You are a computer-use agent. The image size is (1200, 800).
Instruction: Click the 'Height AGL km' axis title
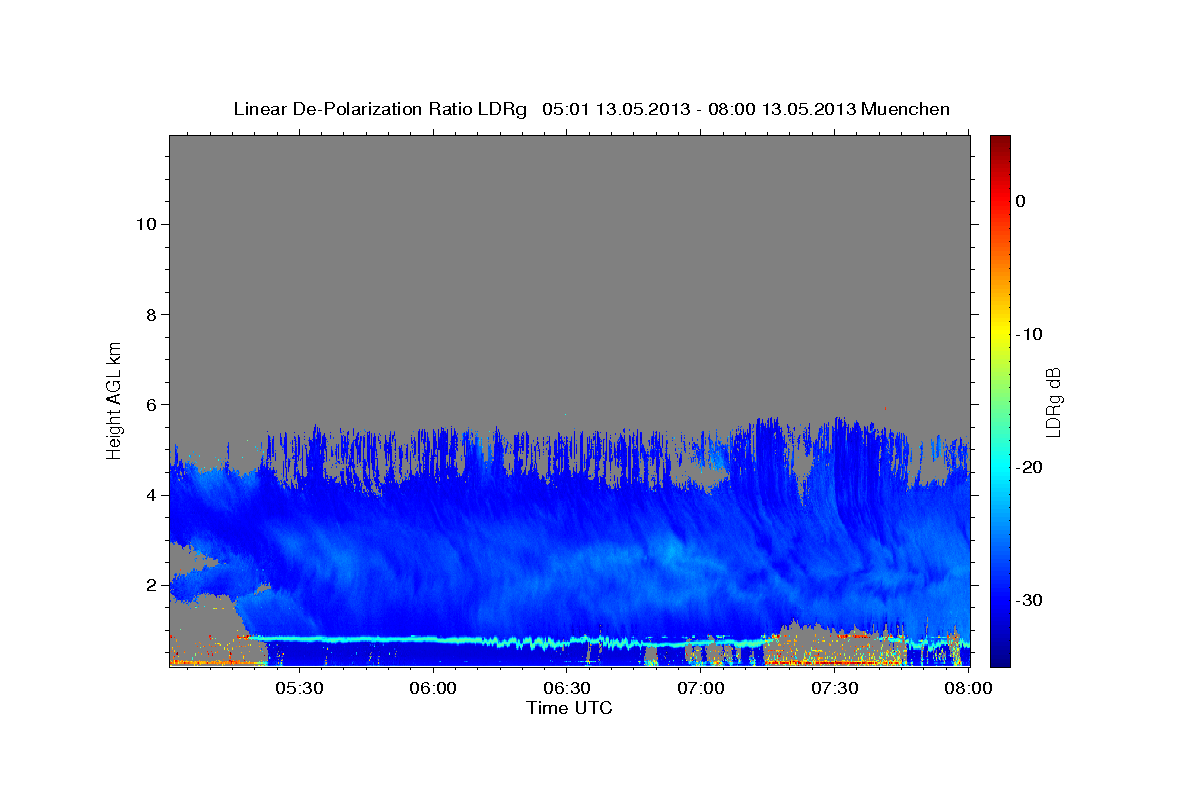click(x=115, y=401)
